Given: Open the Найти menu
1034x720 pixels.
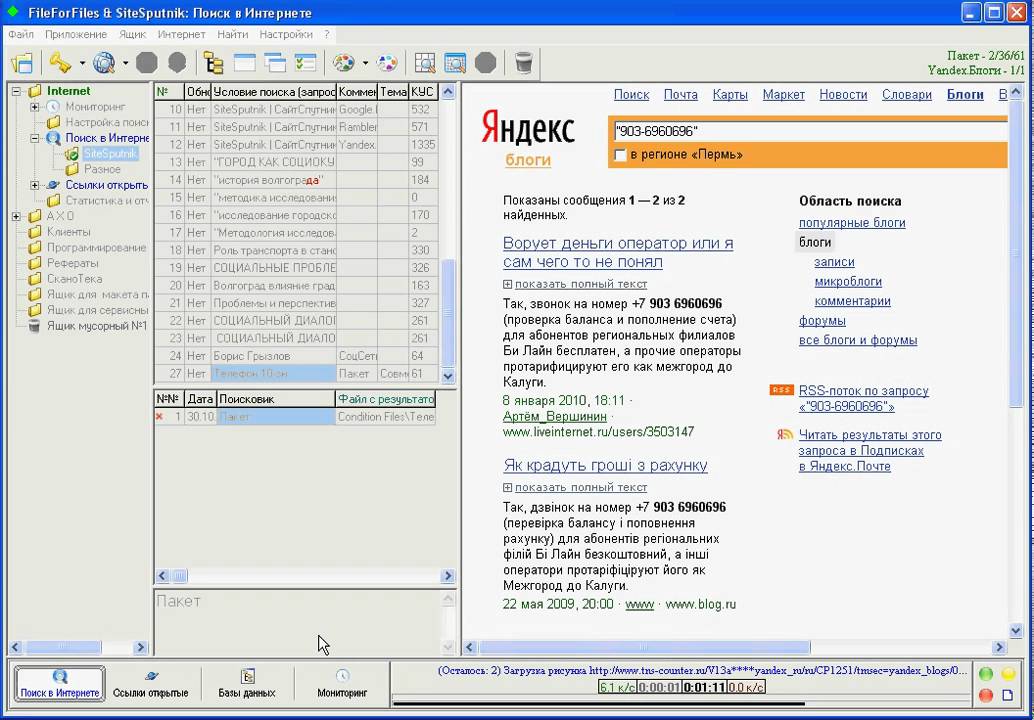Looking at the screenshot, I should (232, 34).
